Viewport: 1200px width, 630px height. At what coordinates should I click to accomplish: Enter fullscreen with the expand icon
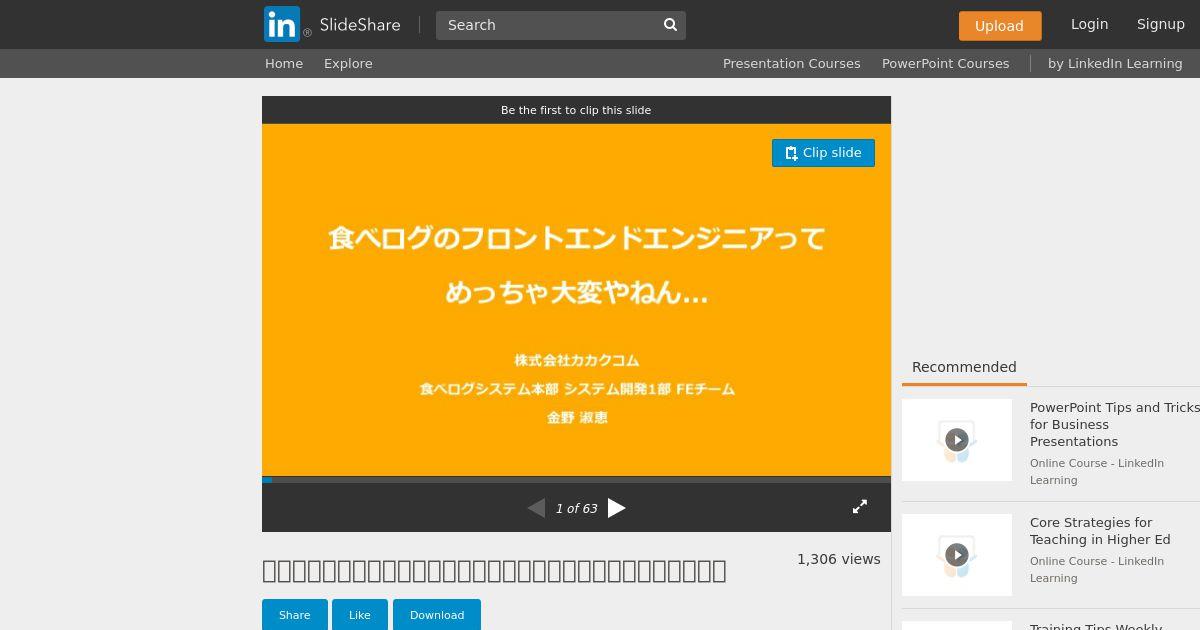click(x=860, y=507)
